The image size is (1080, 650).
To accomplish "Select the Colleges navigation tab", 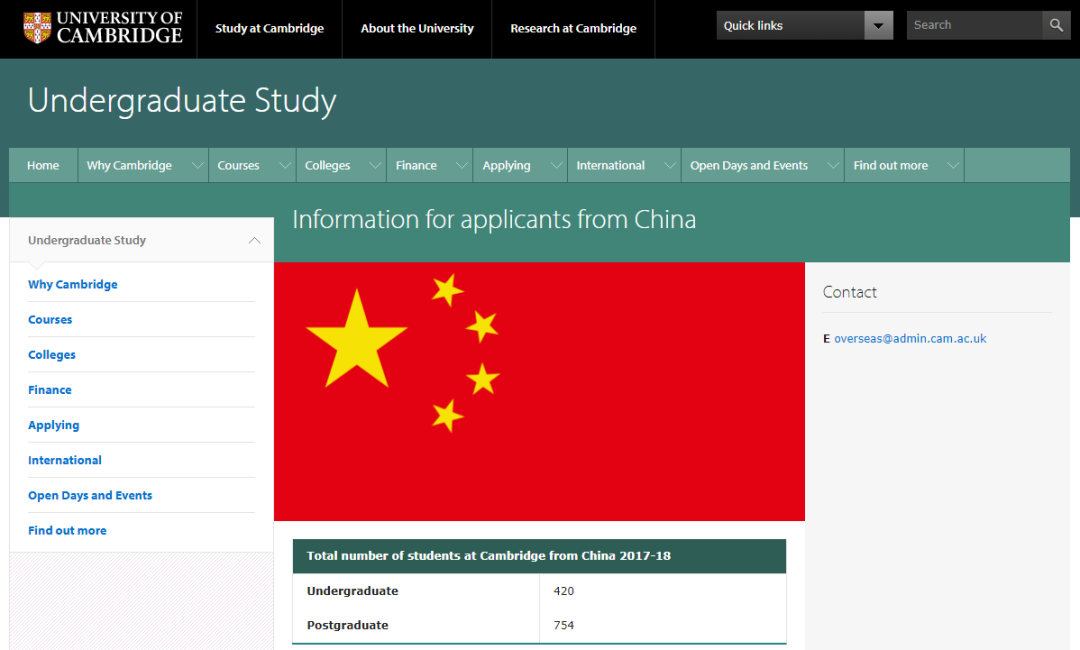I will pyautogui.click(x=328, y=165).
